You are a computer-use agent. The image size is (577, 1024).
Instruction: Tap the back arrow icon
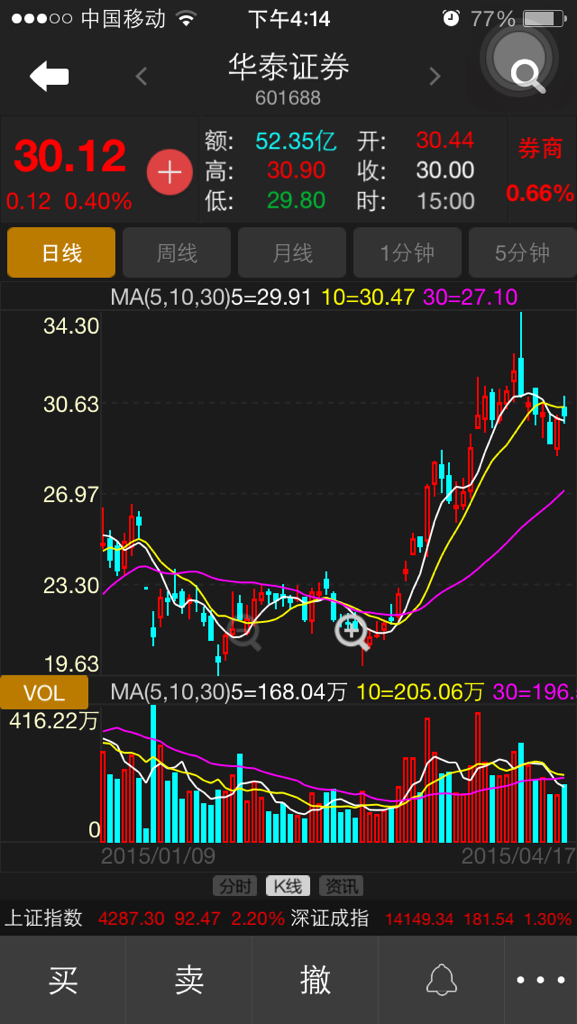(50, 77)
